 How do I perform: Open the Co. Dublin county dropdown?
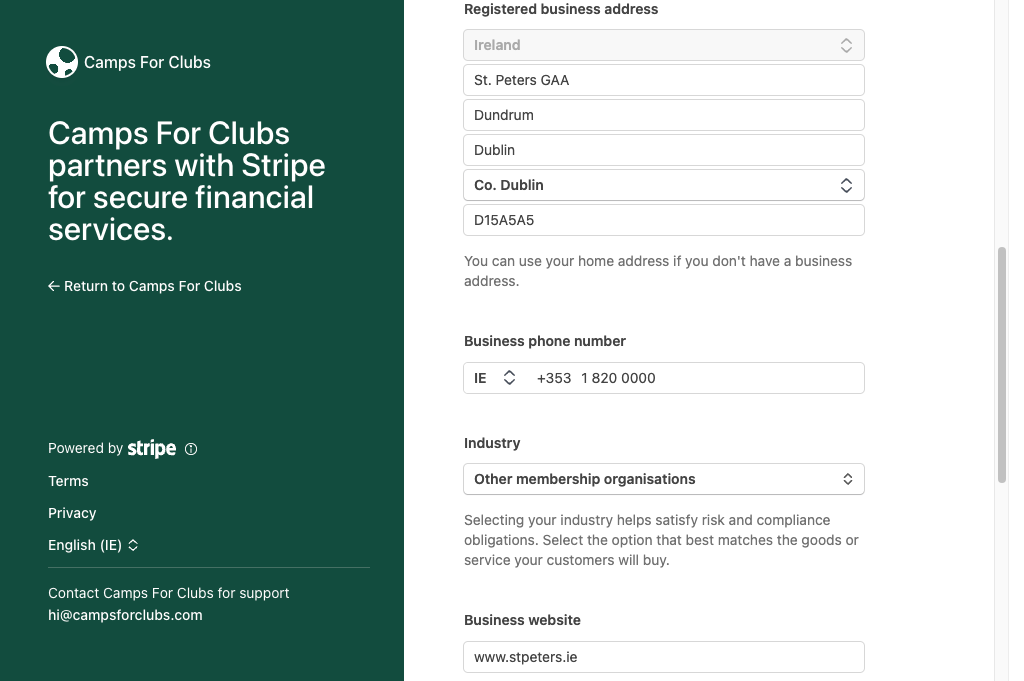click(x=664, y=185)
